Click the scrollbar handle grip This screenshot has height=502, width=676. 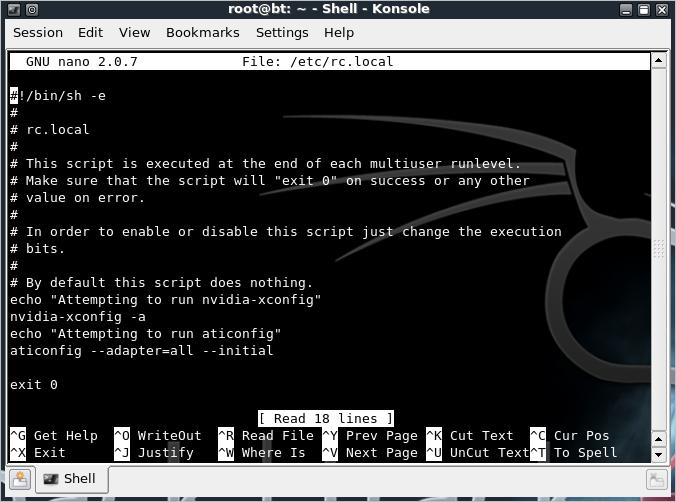click(x=658, y=249)
